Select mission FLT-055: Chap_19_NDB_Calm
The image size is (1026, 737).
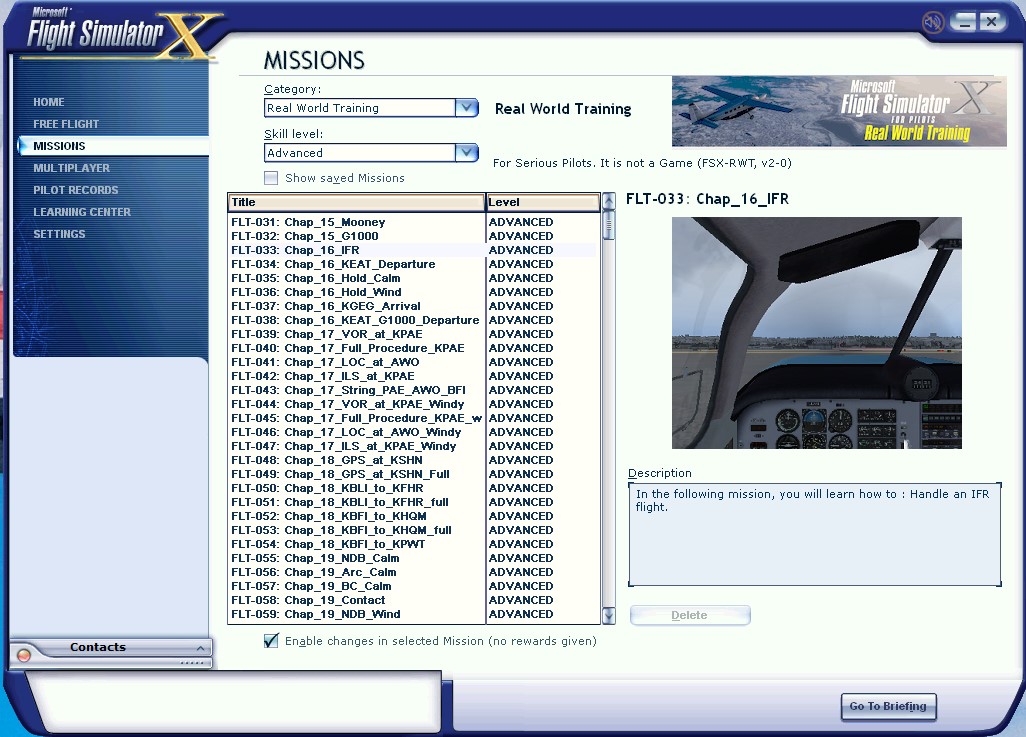[x=413, y=558]
